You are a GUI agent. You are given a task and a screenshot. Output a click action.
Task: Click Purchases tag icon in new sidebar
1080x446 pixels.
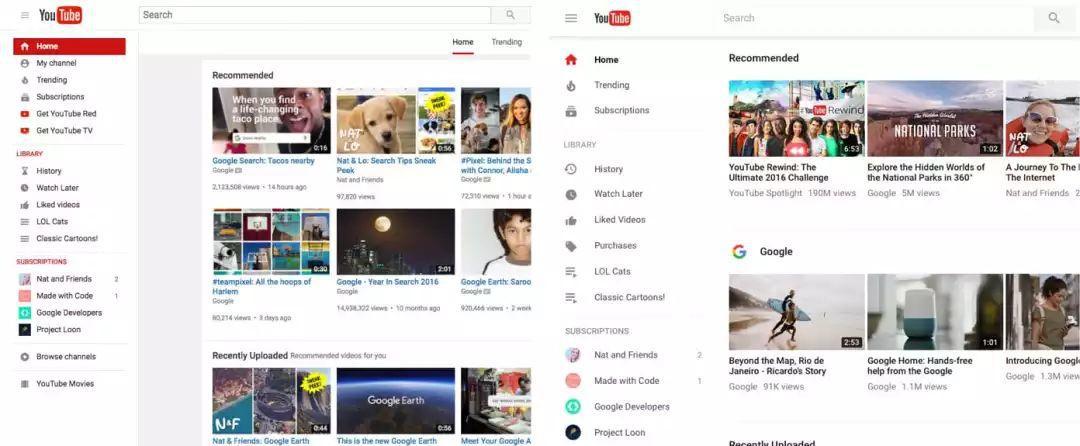[571, 246]
